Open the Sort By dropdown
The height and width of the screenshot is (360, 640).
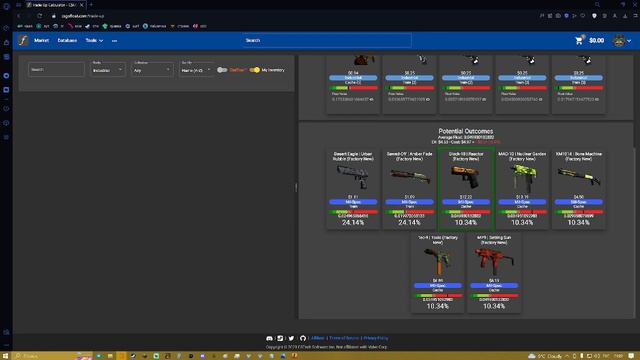pos(196,69)
